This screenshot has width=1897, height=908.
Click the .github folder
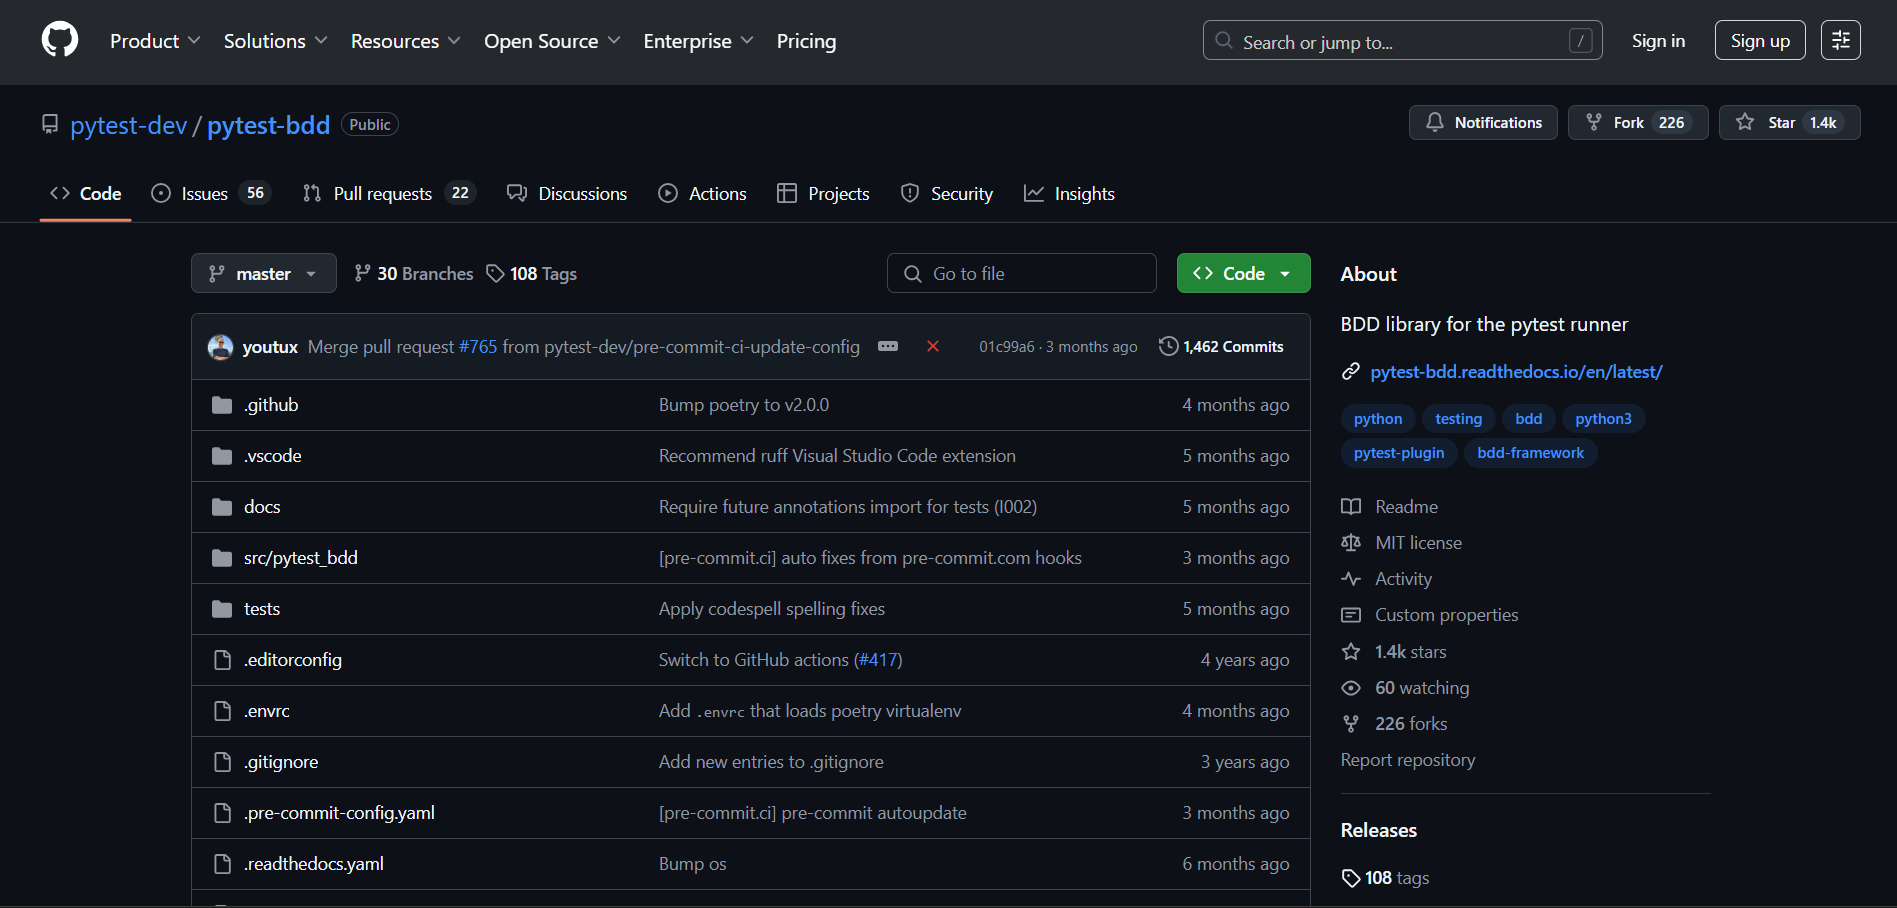(x=271, y=405)
